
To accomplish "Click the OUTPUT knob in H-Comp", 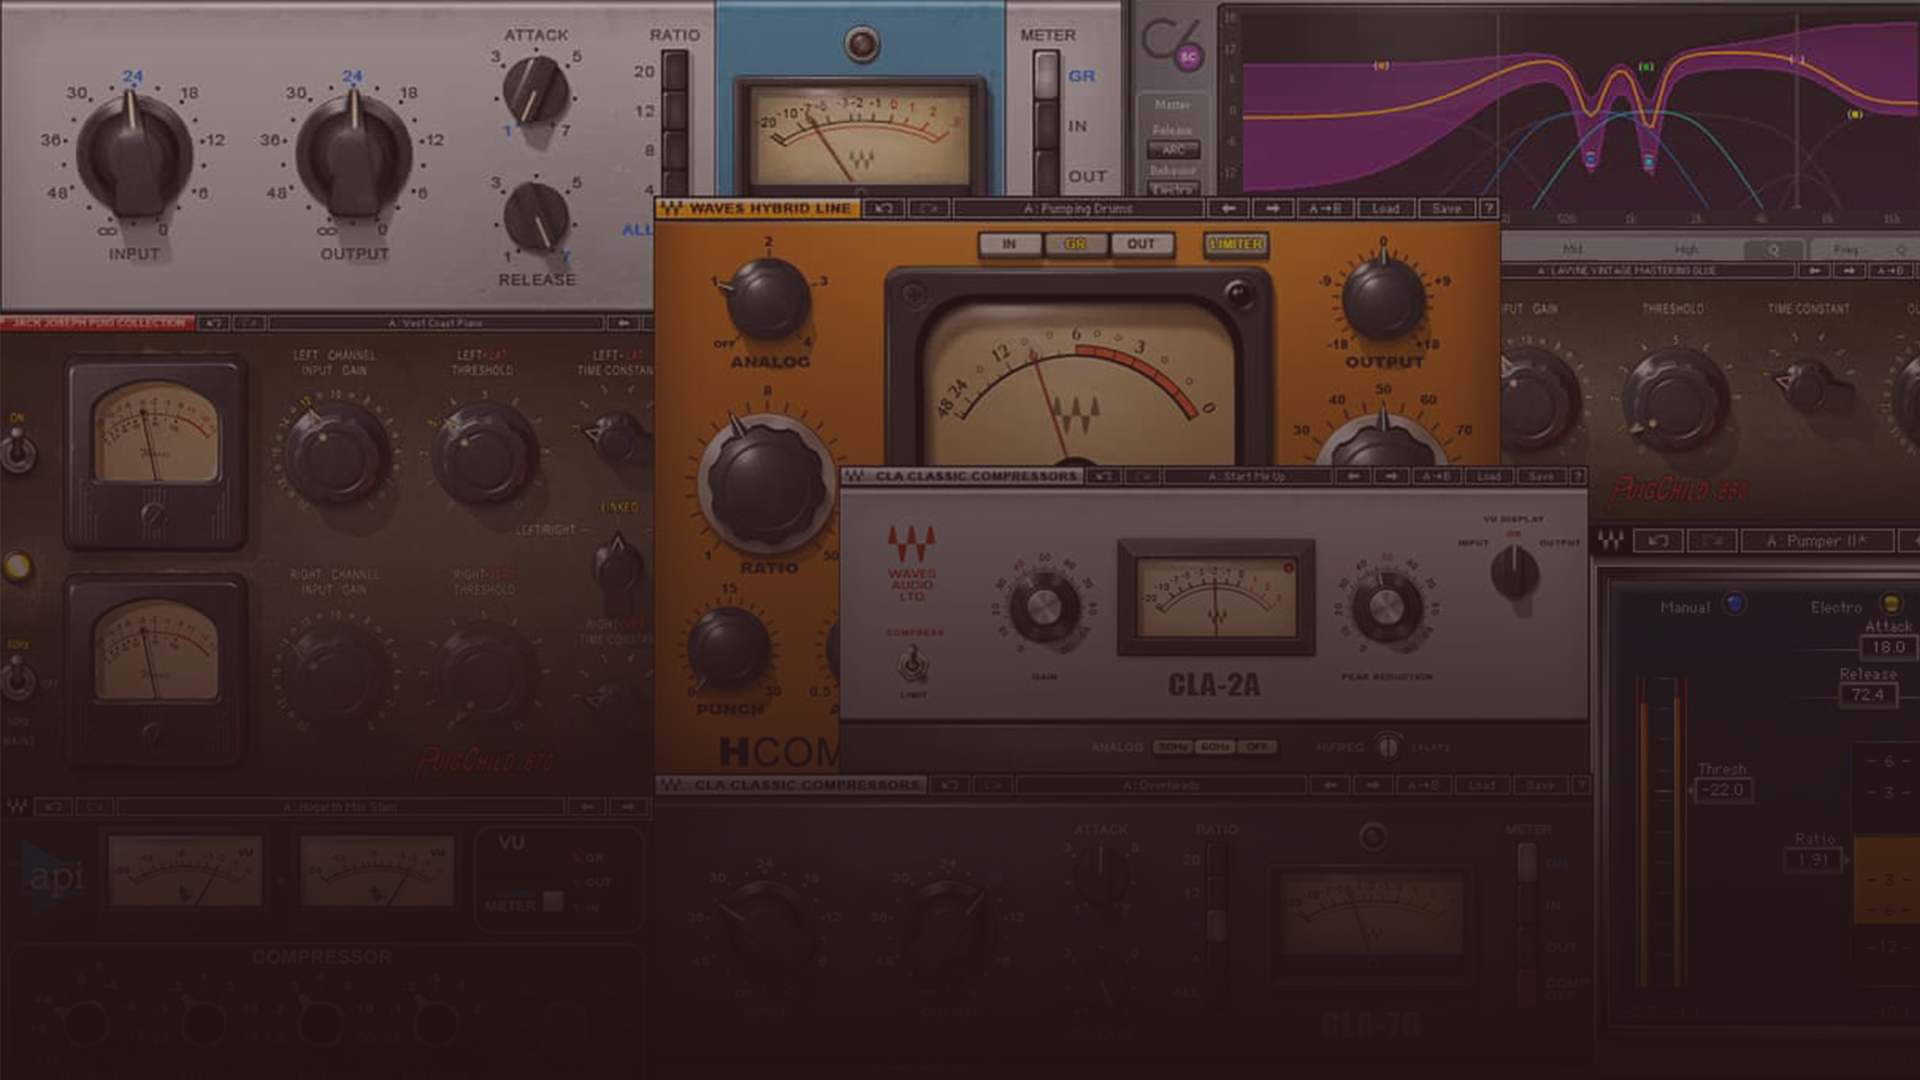I will [x=1384, y=297].
